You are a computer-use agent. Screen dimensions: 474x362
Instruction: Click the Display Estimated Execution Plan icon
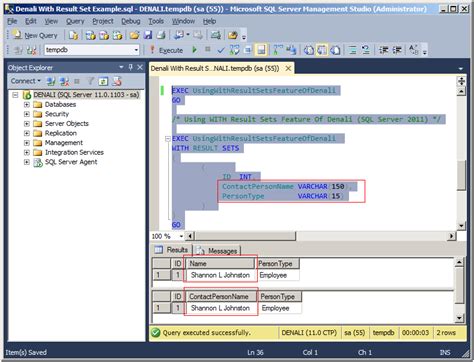235,50
